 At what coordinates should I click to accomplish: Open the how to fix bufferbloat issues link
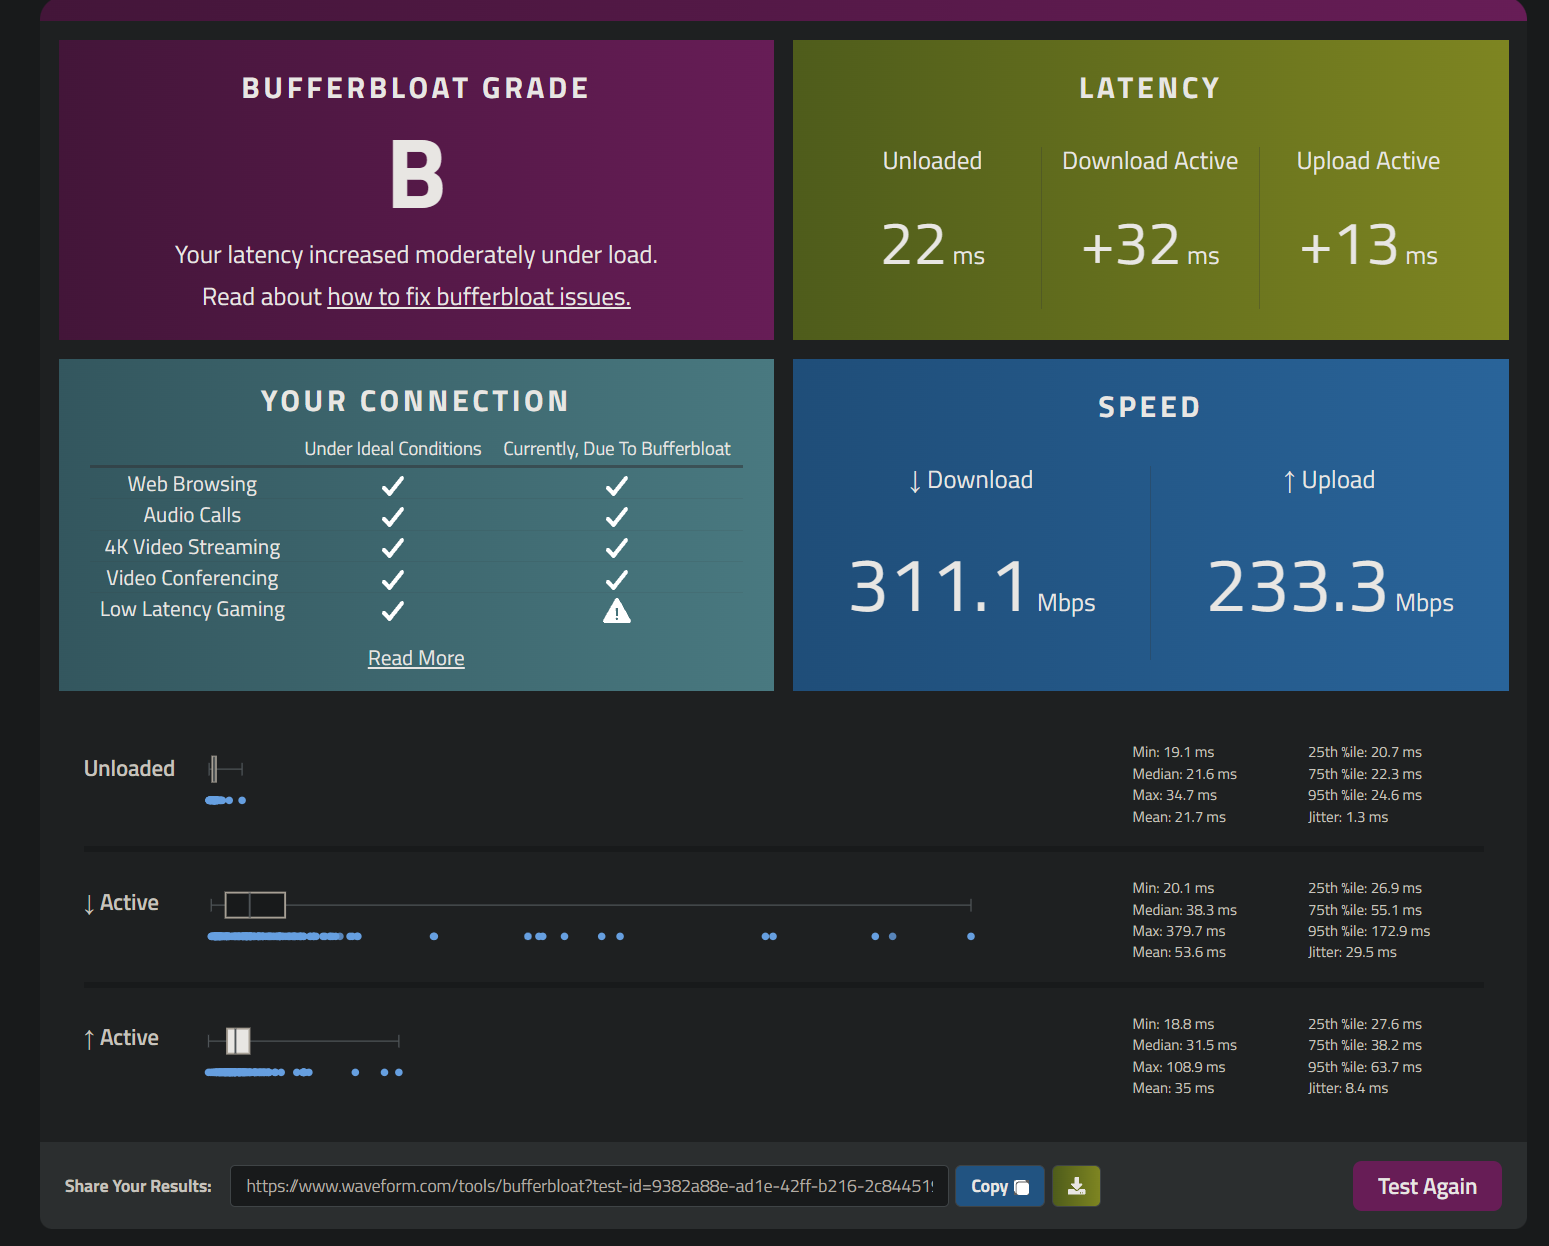[479, 297]
